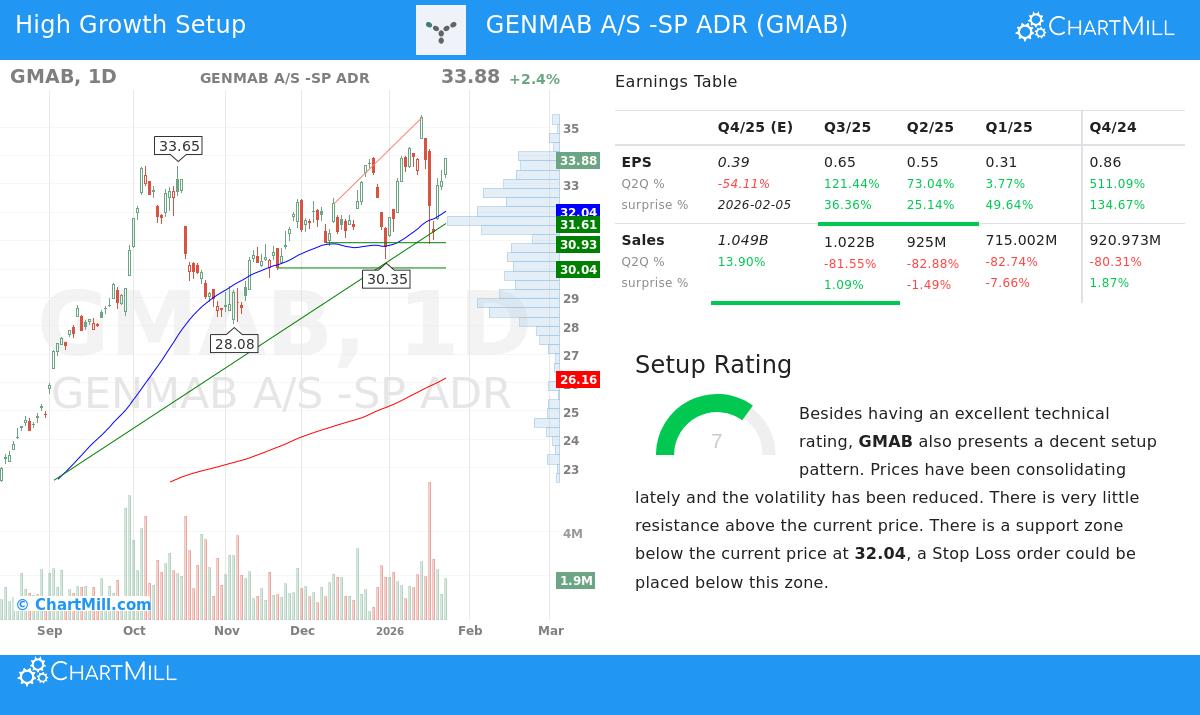Click the 2026-02-05 earnings date
This screenshot has width=1200, height=715.
pyautogui.click(x=755, y=204)
